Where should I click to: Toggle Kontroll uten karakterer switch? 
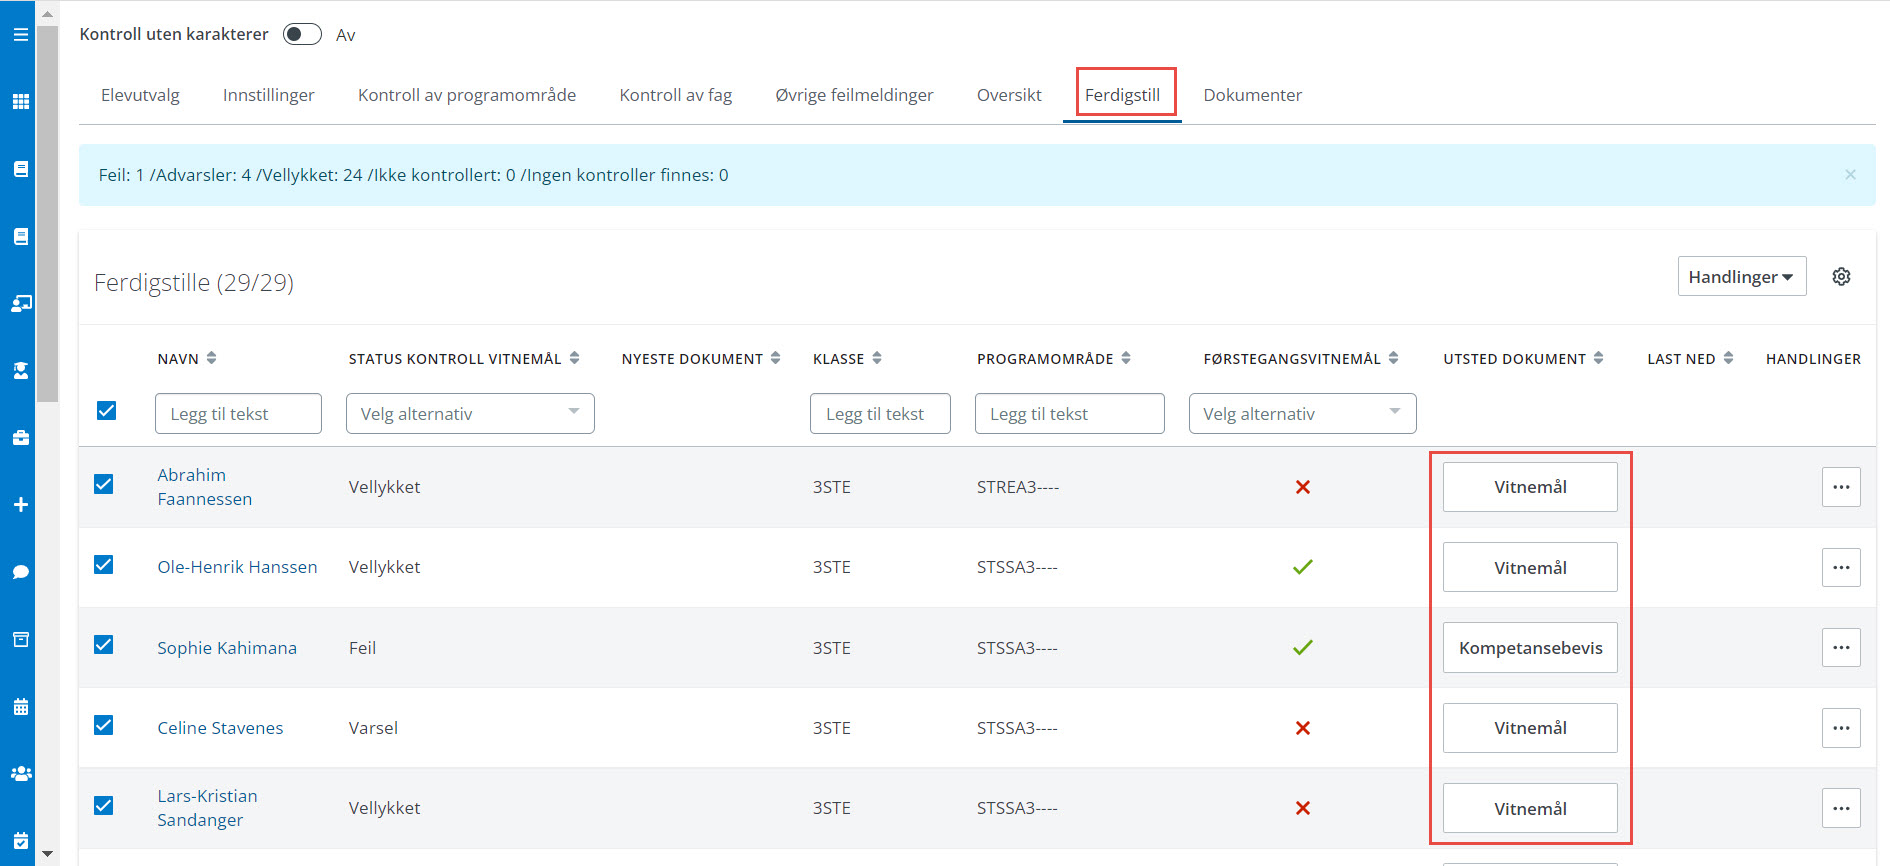click(x=302, y=34)
